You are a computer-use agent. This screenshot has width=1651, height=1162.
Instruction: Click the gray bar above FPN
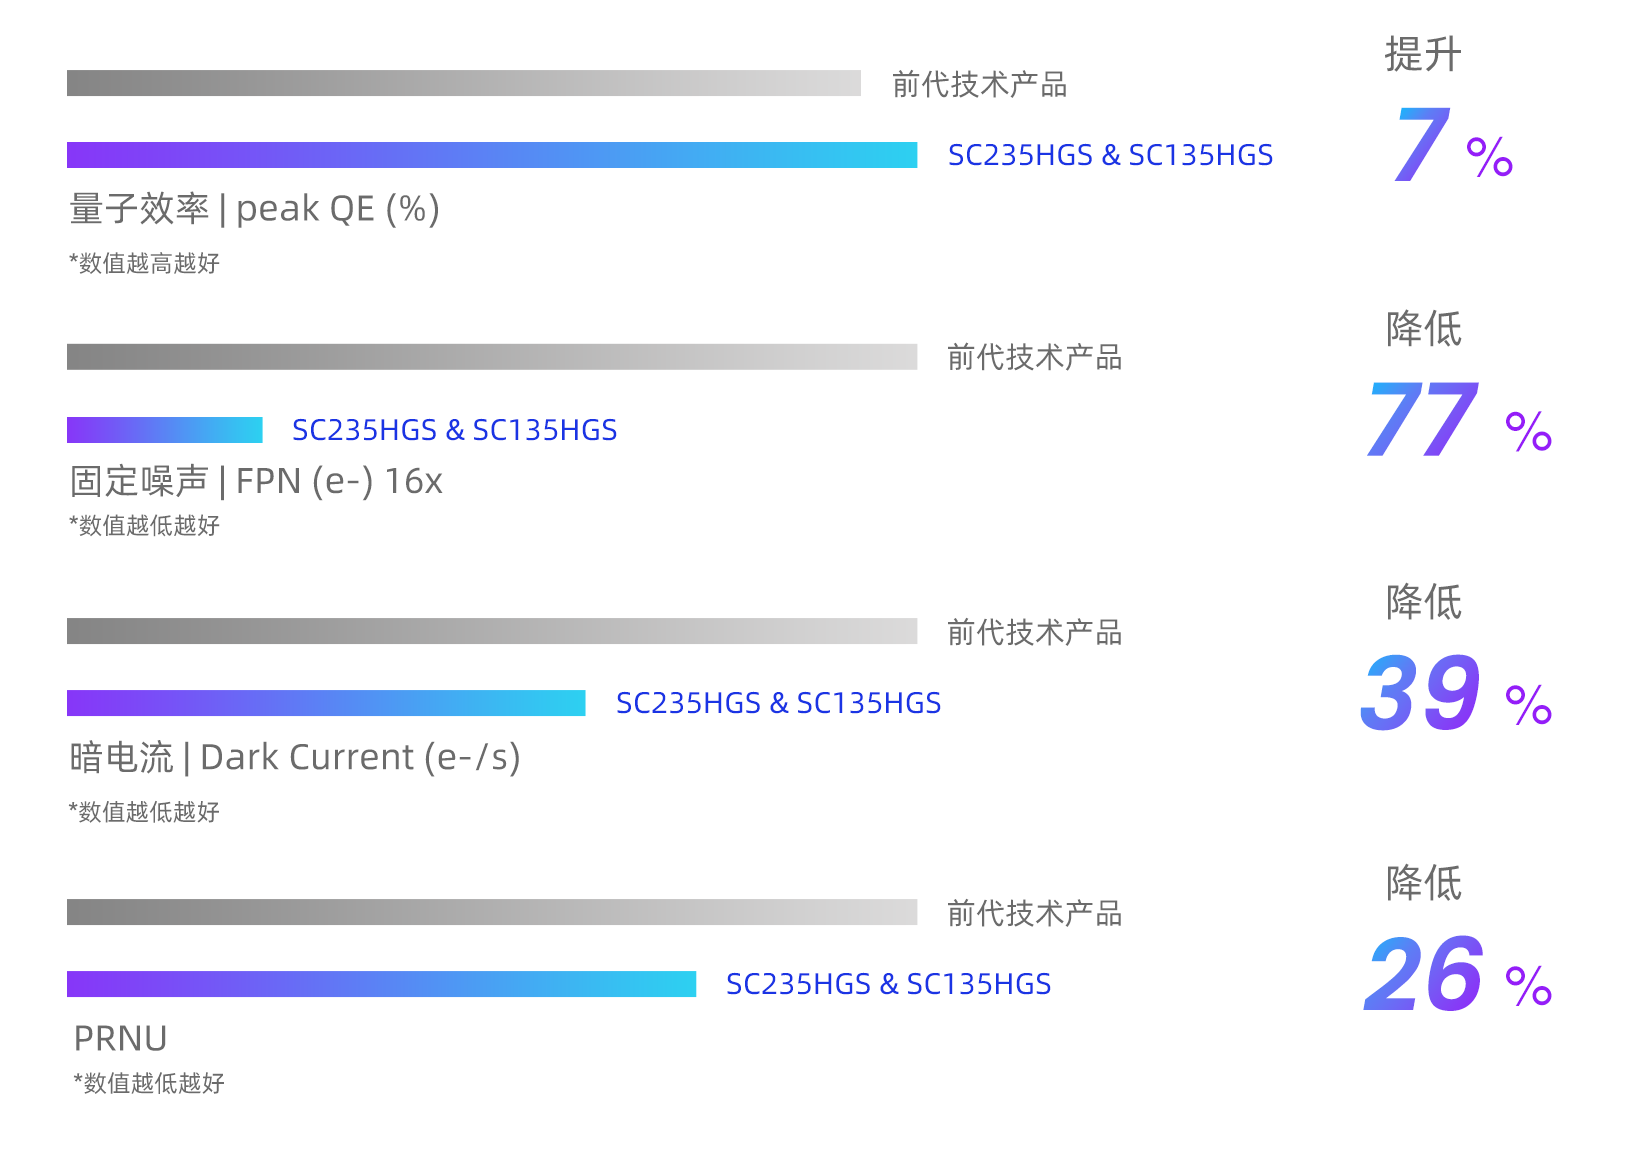tap(492, 357)
